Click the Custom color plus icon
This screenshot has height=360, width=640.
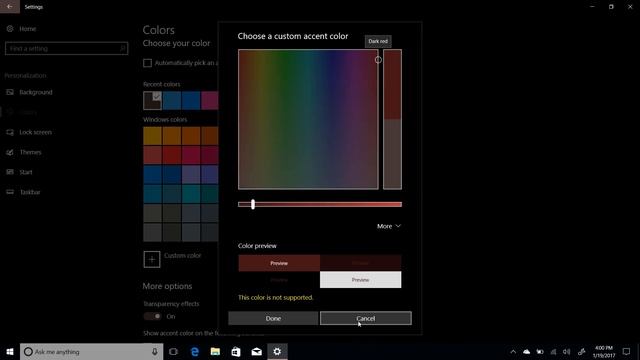click(152, 259)
